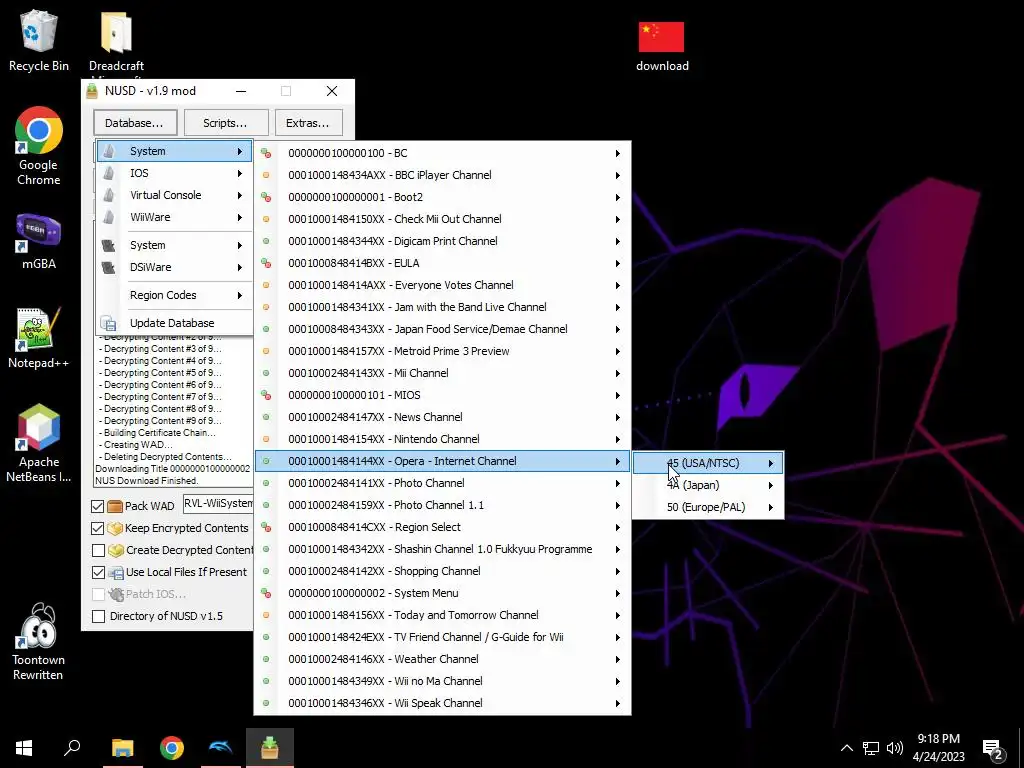Expand the Virtual Console submenu arrow
The height and width of the screenshot is (768, 1024).
pyautogui.click(x=240, y=195)
